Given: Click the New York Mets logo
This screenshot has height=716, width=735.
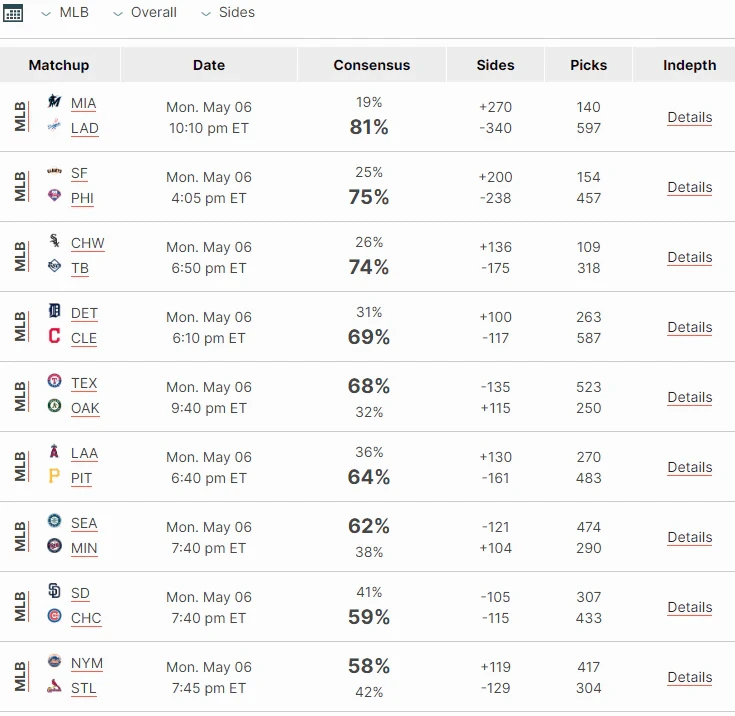Looking at the screenshot, I should pyautogui.click(x=54, y=661).
